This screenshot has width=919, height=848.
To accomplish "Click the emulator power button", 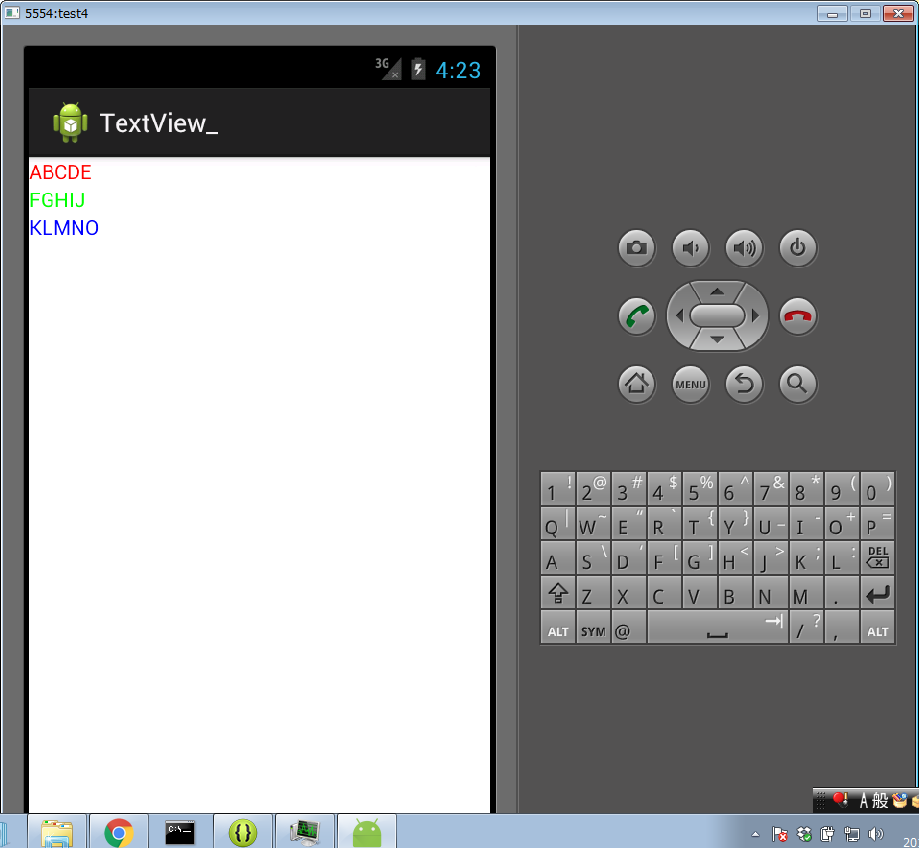I will tap(798, 248).
